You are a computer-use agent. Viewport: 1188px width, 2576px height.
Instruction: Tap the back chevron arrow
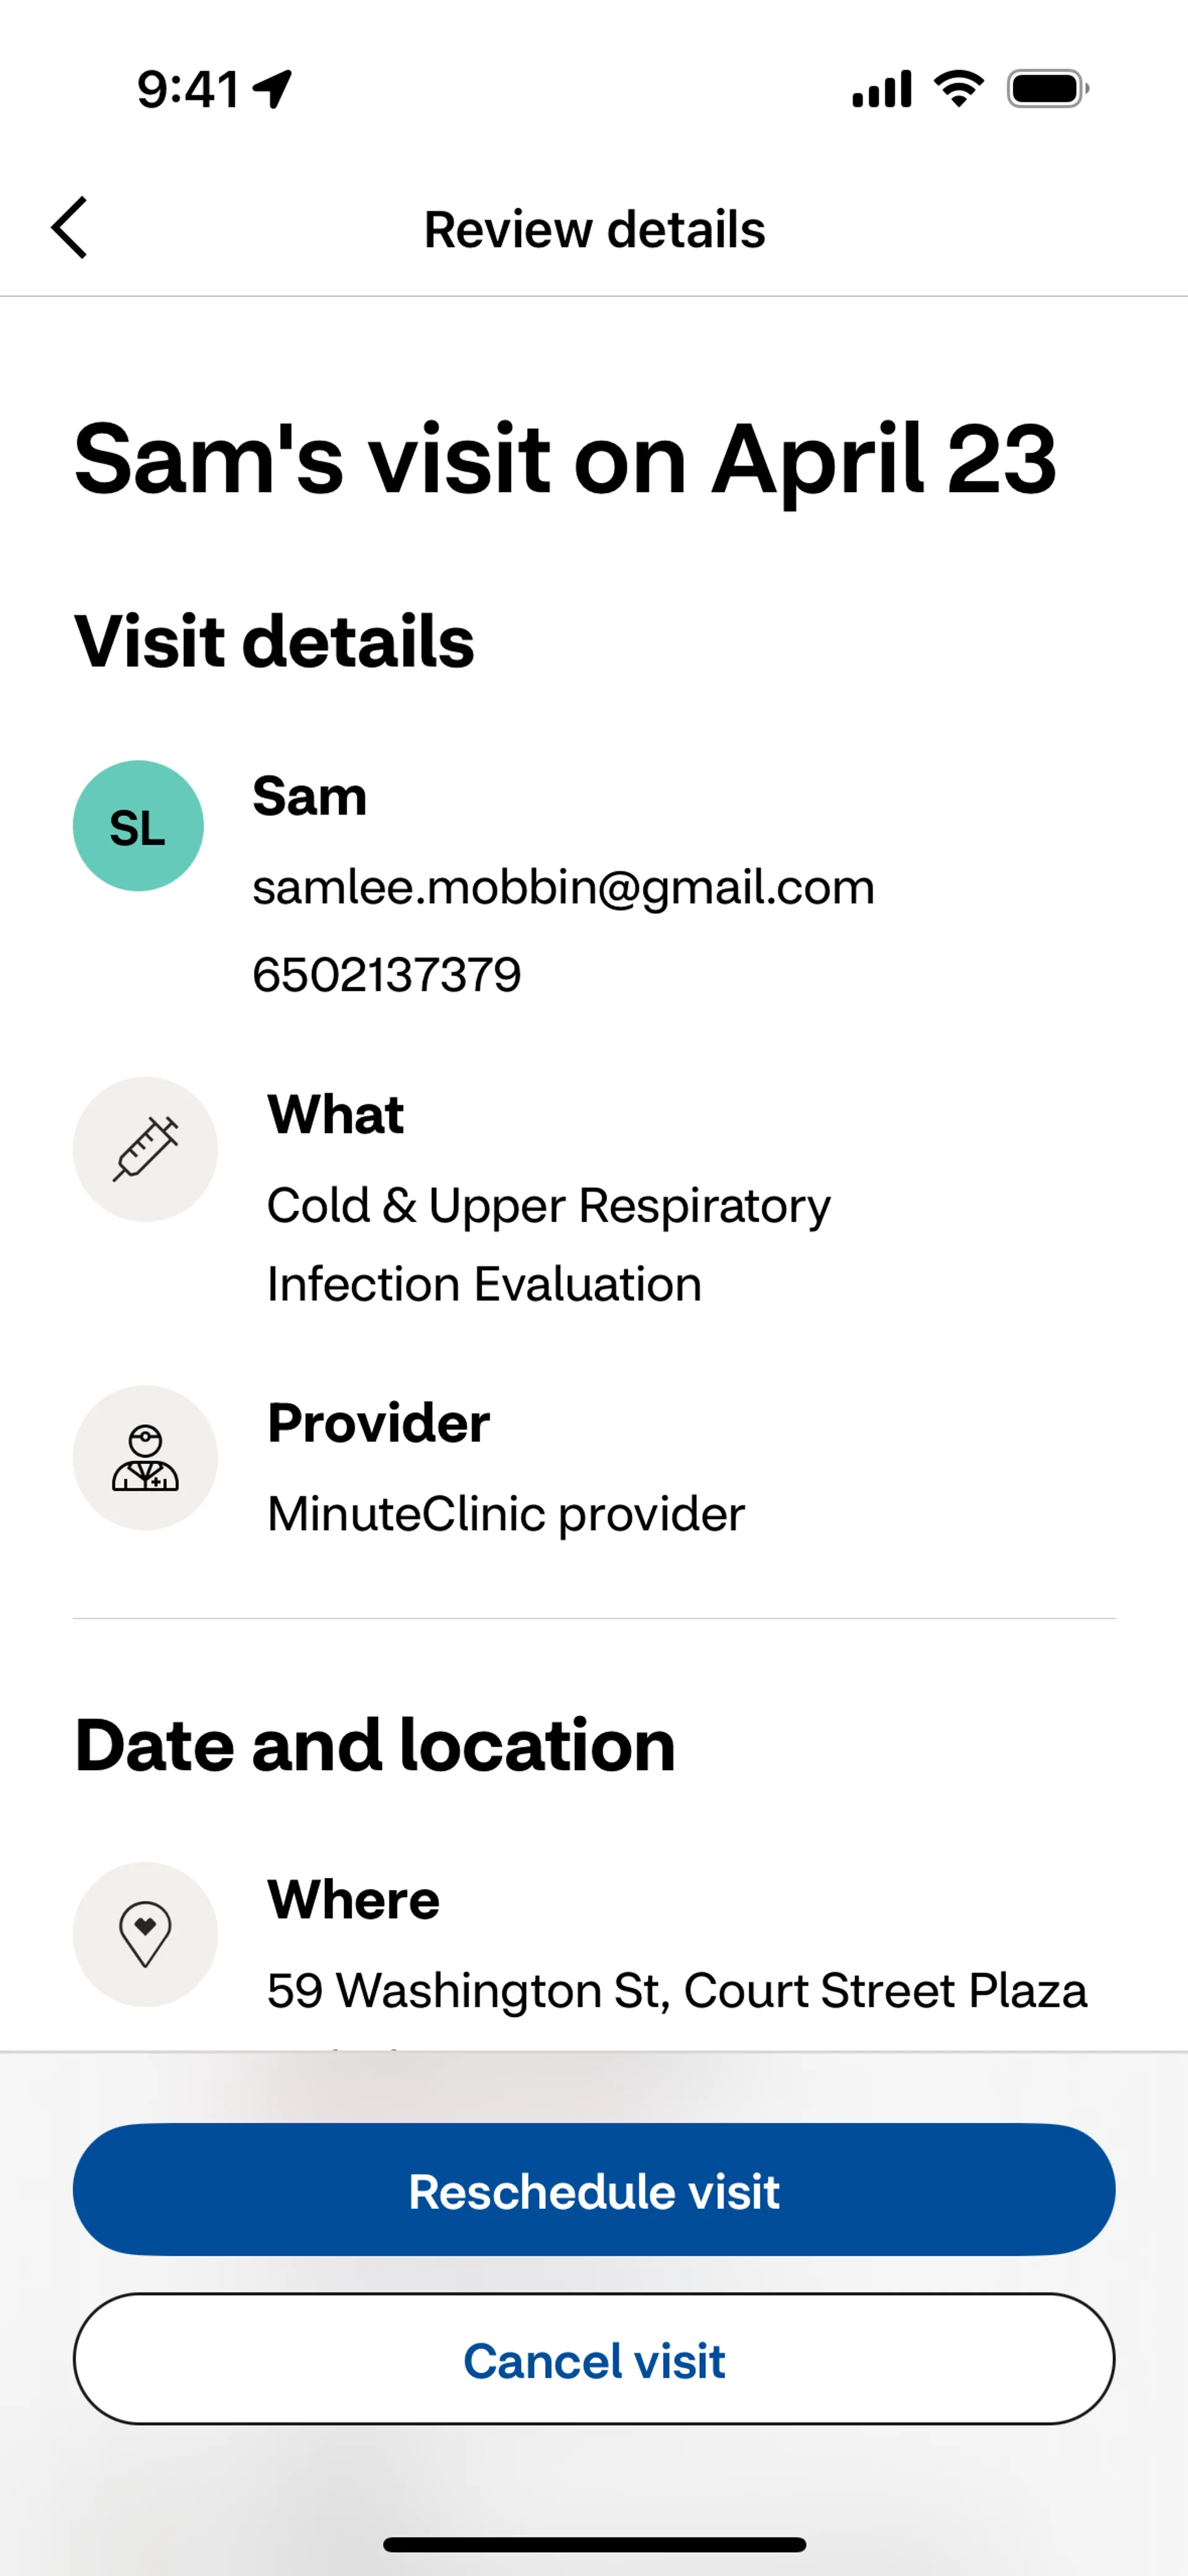[70, 228]
